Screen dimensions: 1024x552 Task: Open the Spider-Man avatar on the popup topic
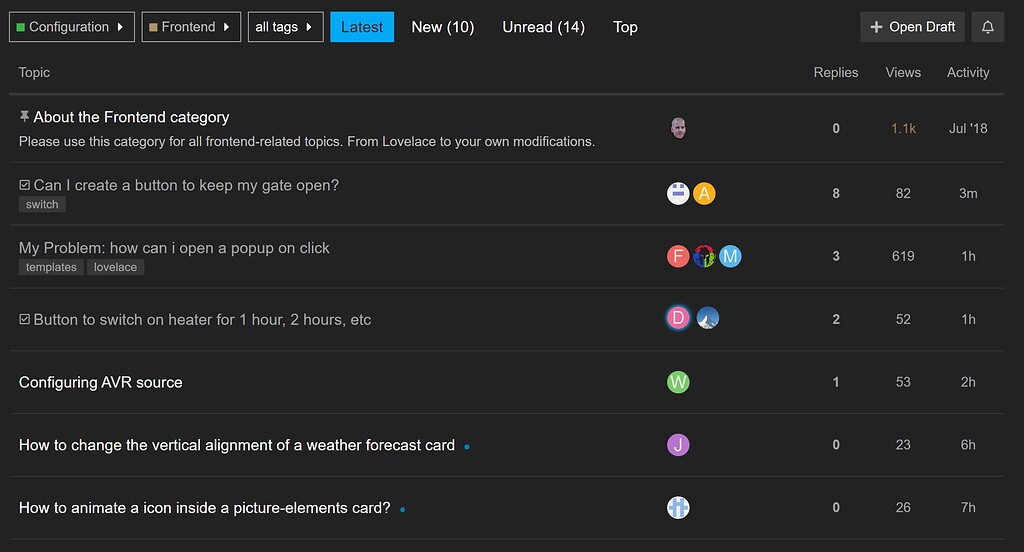pyautogui.click(x=704, y=256)
